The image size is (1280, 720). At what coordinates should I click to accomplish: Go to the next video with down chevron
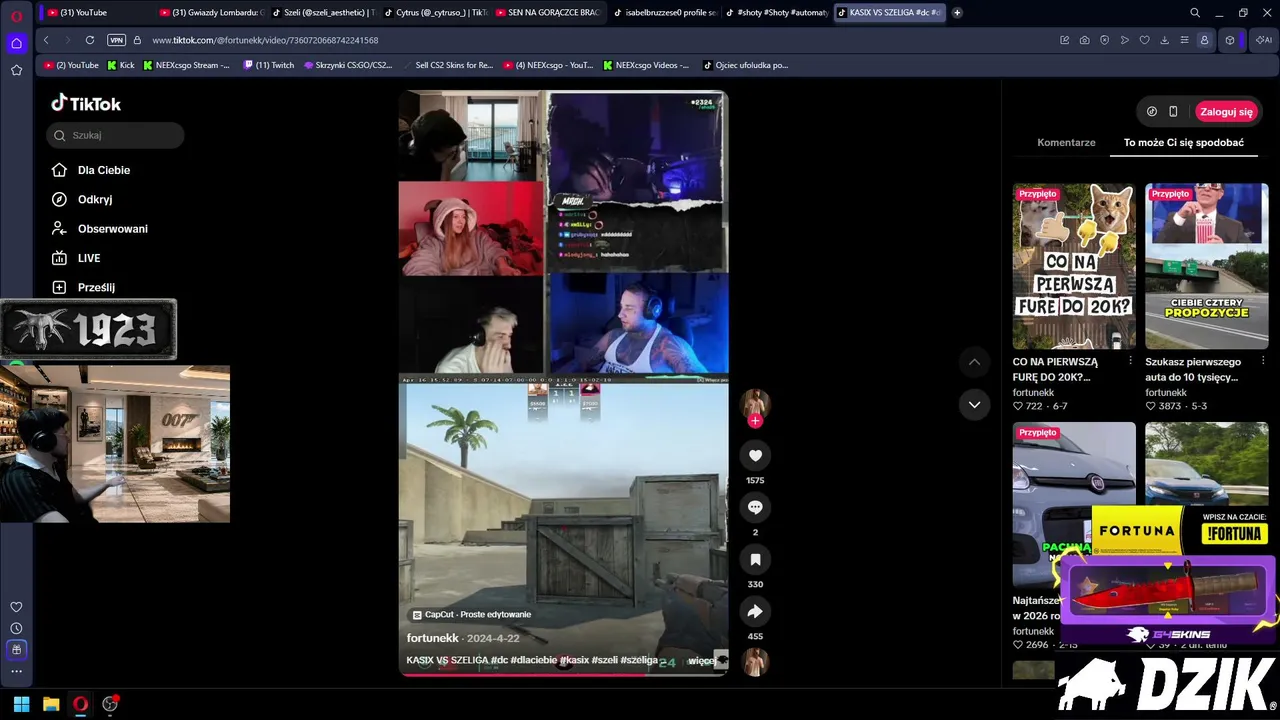pyautogui.click(x=974, y=404)
